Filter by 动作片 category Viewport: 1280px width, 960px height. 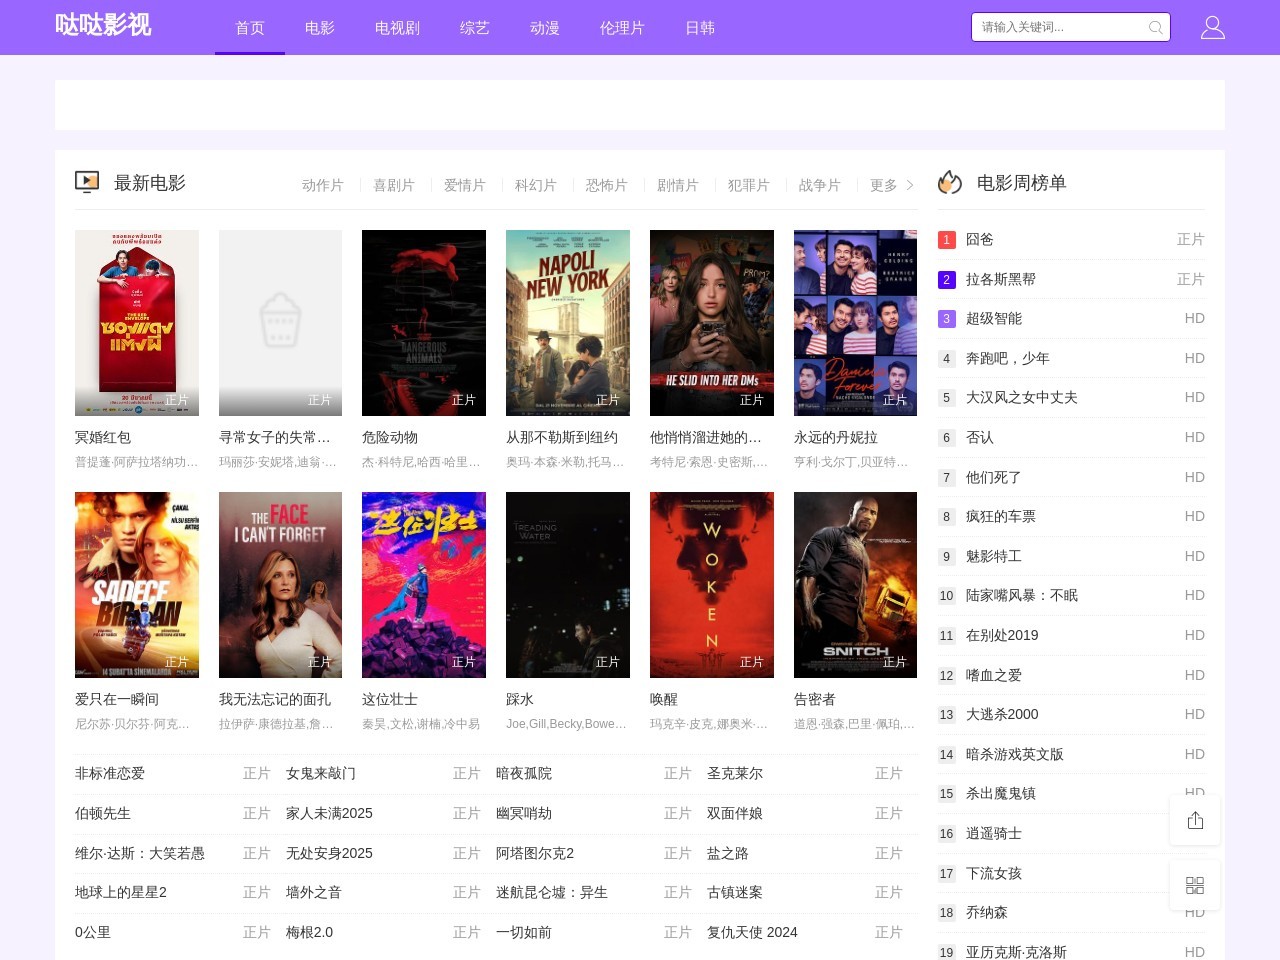click(322, 185)
